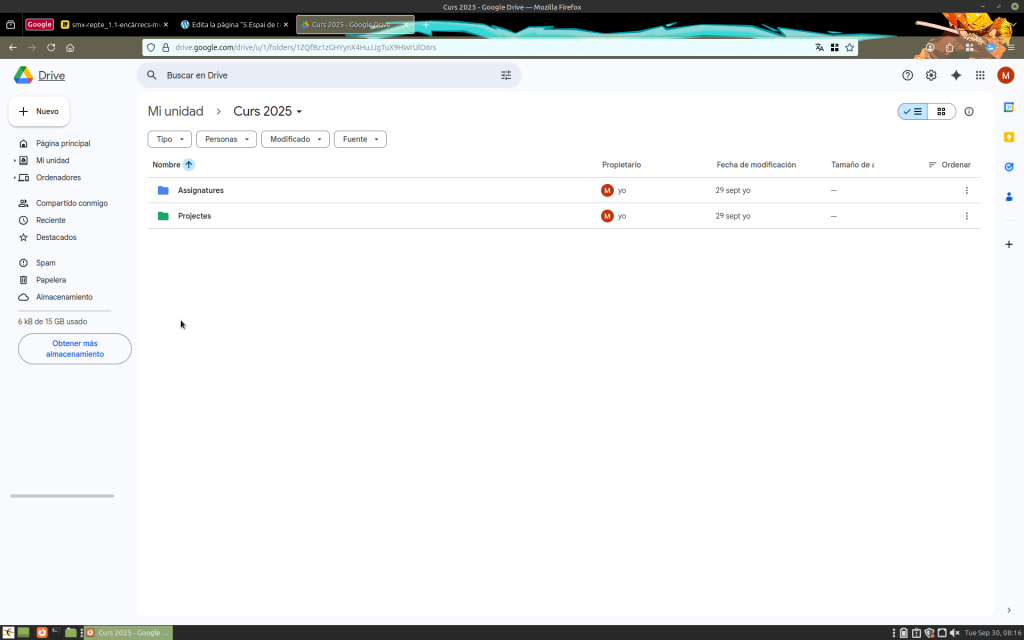1024x640 pixels.
Task: Switch to grid view layout
Action: pos(941,112)
